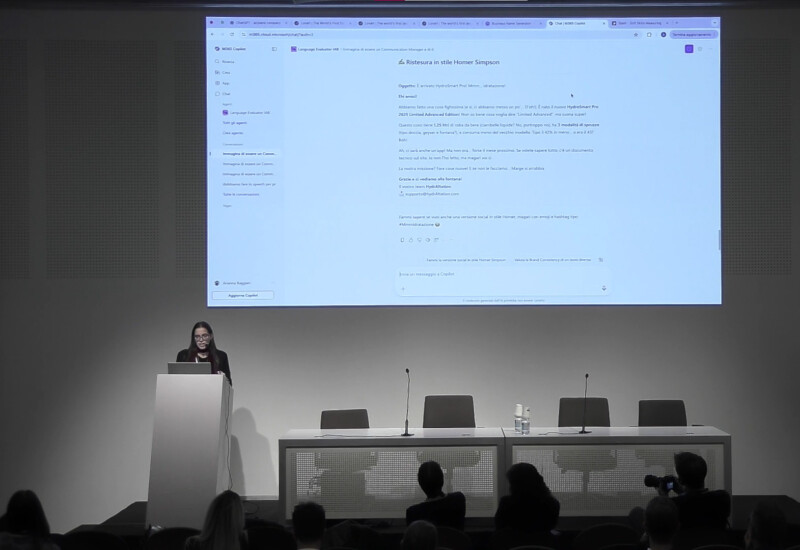Click the plus attachment icon in the message box

(403, 288)
